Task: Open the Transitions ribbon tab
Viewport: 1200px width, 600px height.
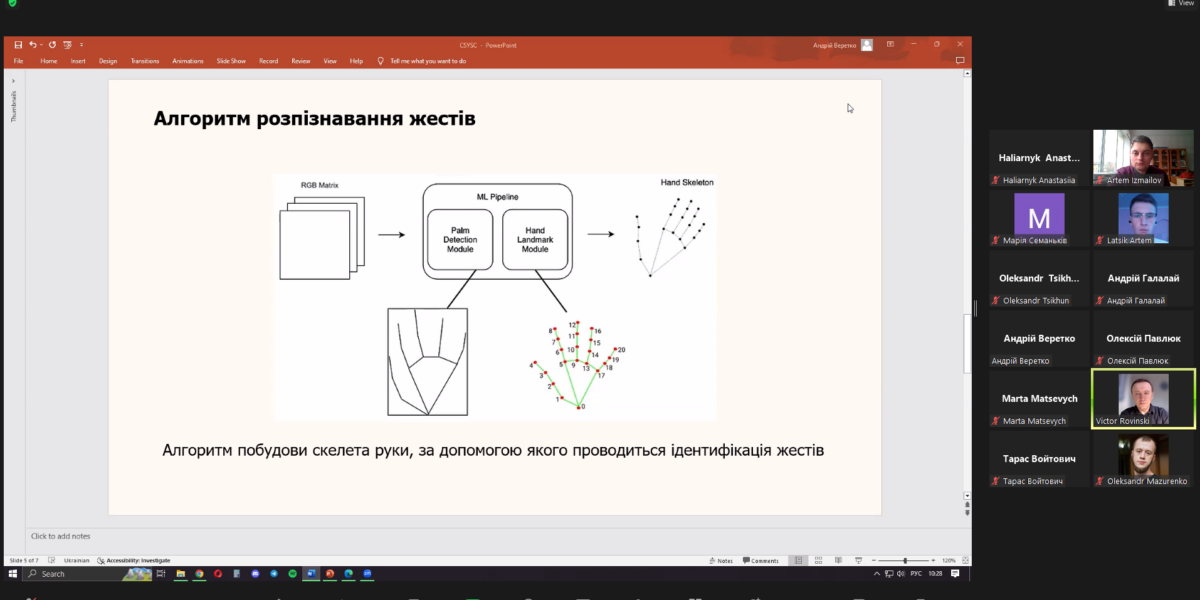Action: [144, 61]
